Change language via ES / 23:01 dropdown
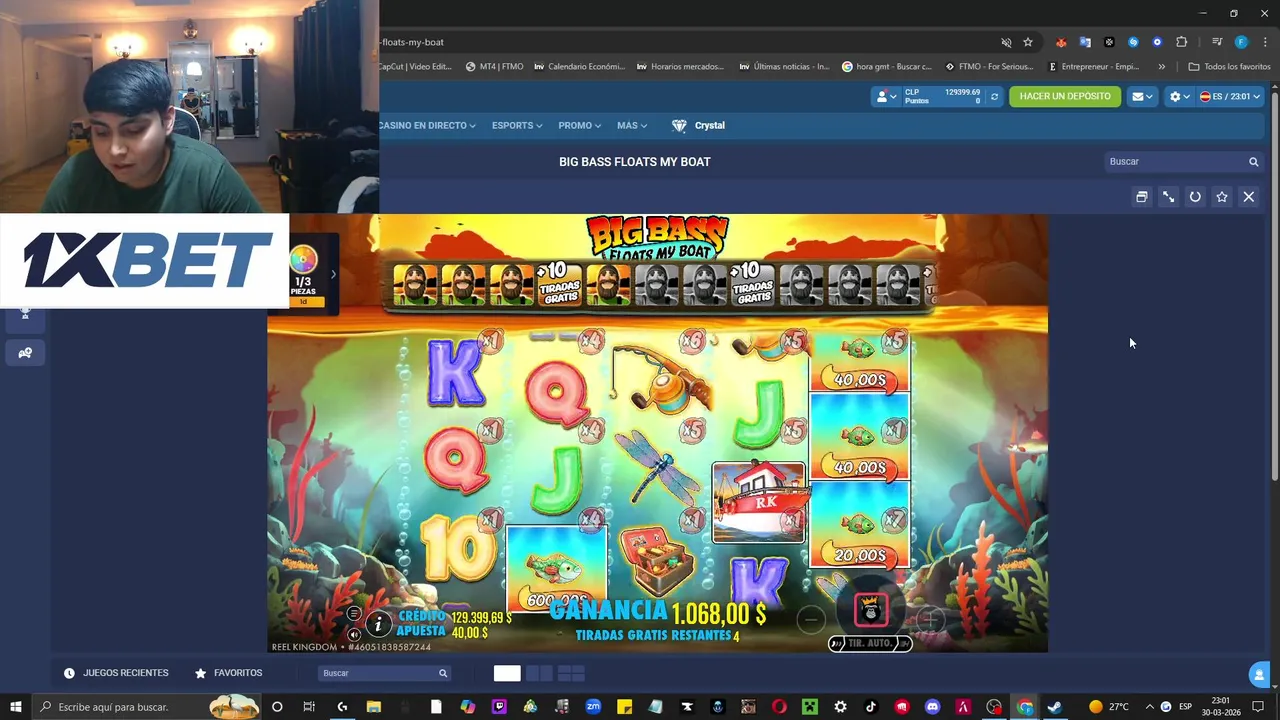The image size is (1280, 720). (x=1230, y=97)
